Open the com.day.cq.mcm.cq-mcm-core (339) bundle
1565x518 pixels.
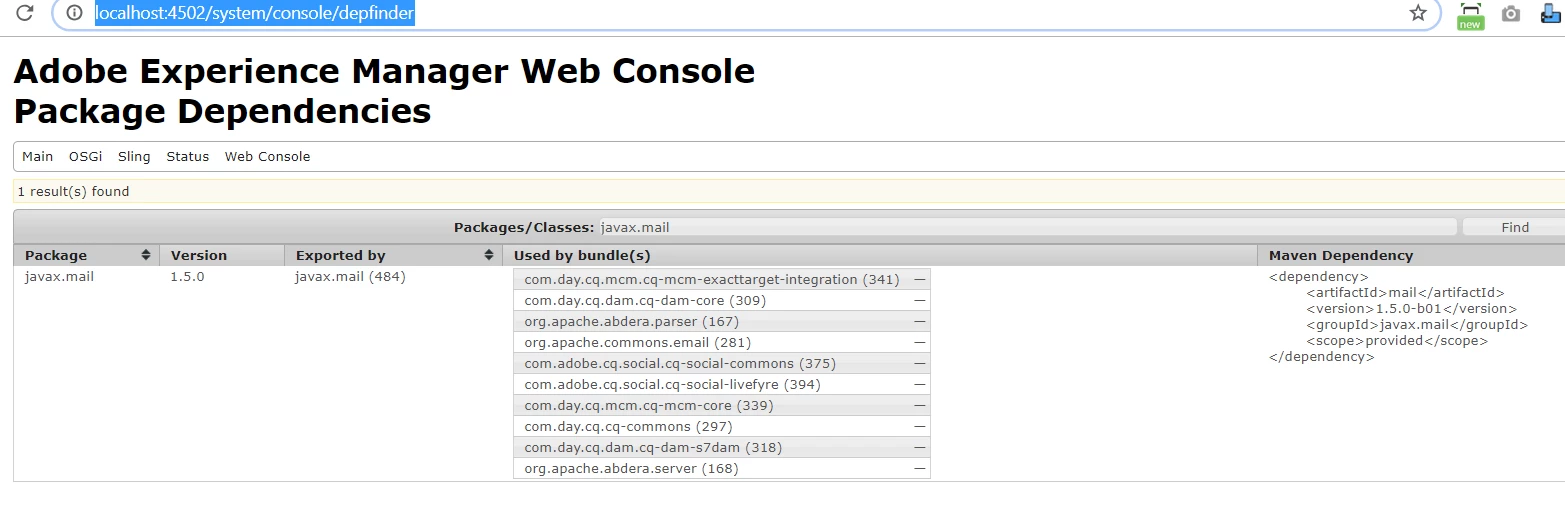click(649, 405)
